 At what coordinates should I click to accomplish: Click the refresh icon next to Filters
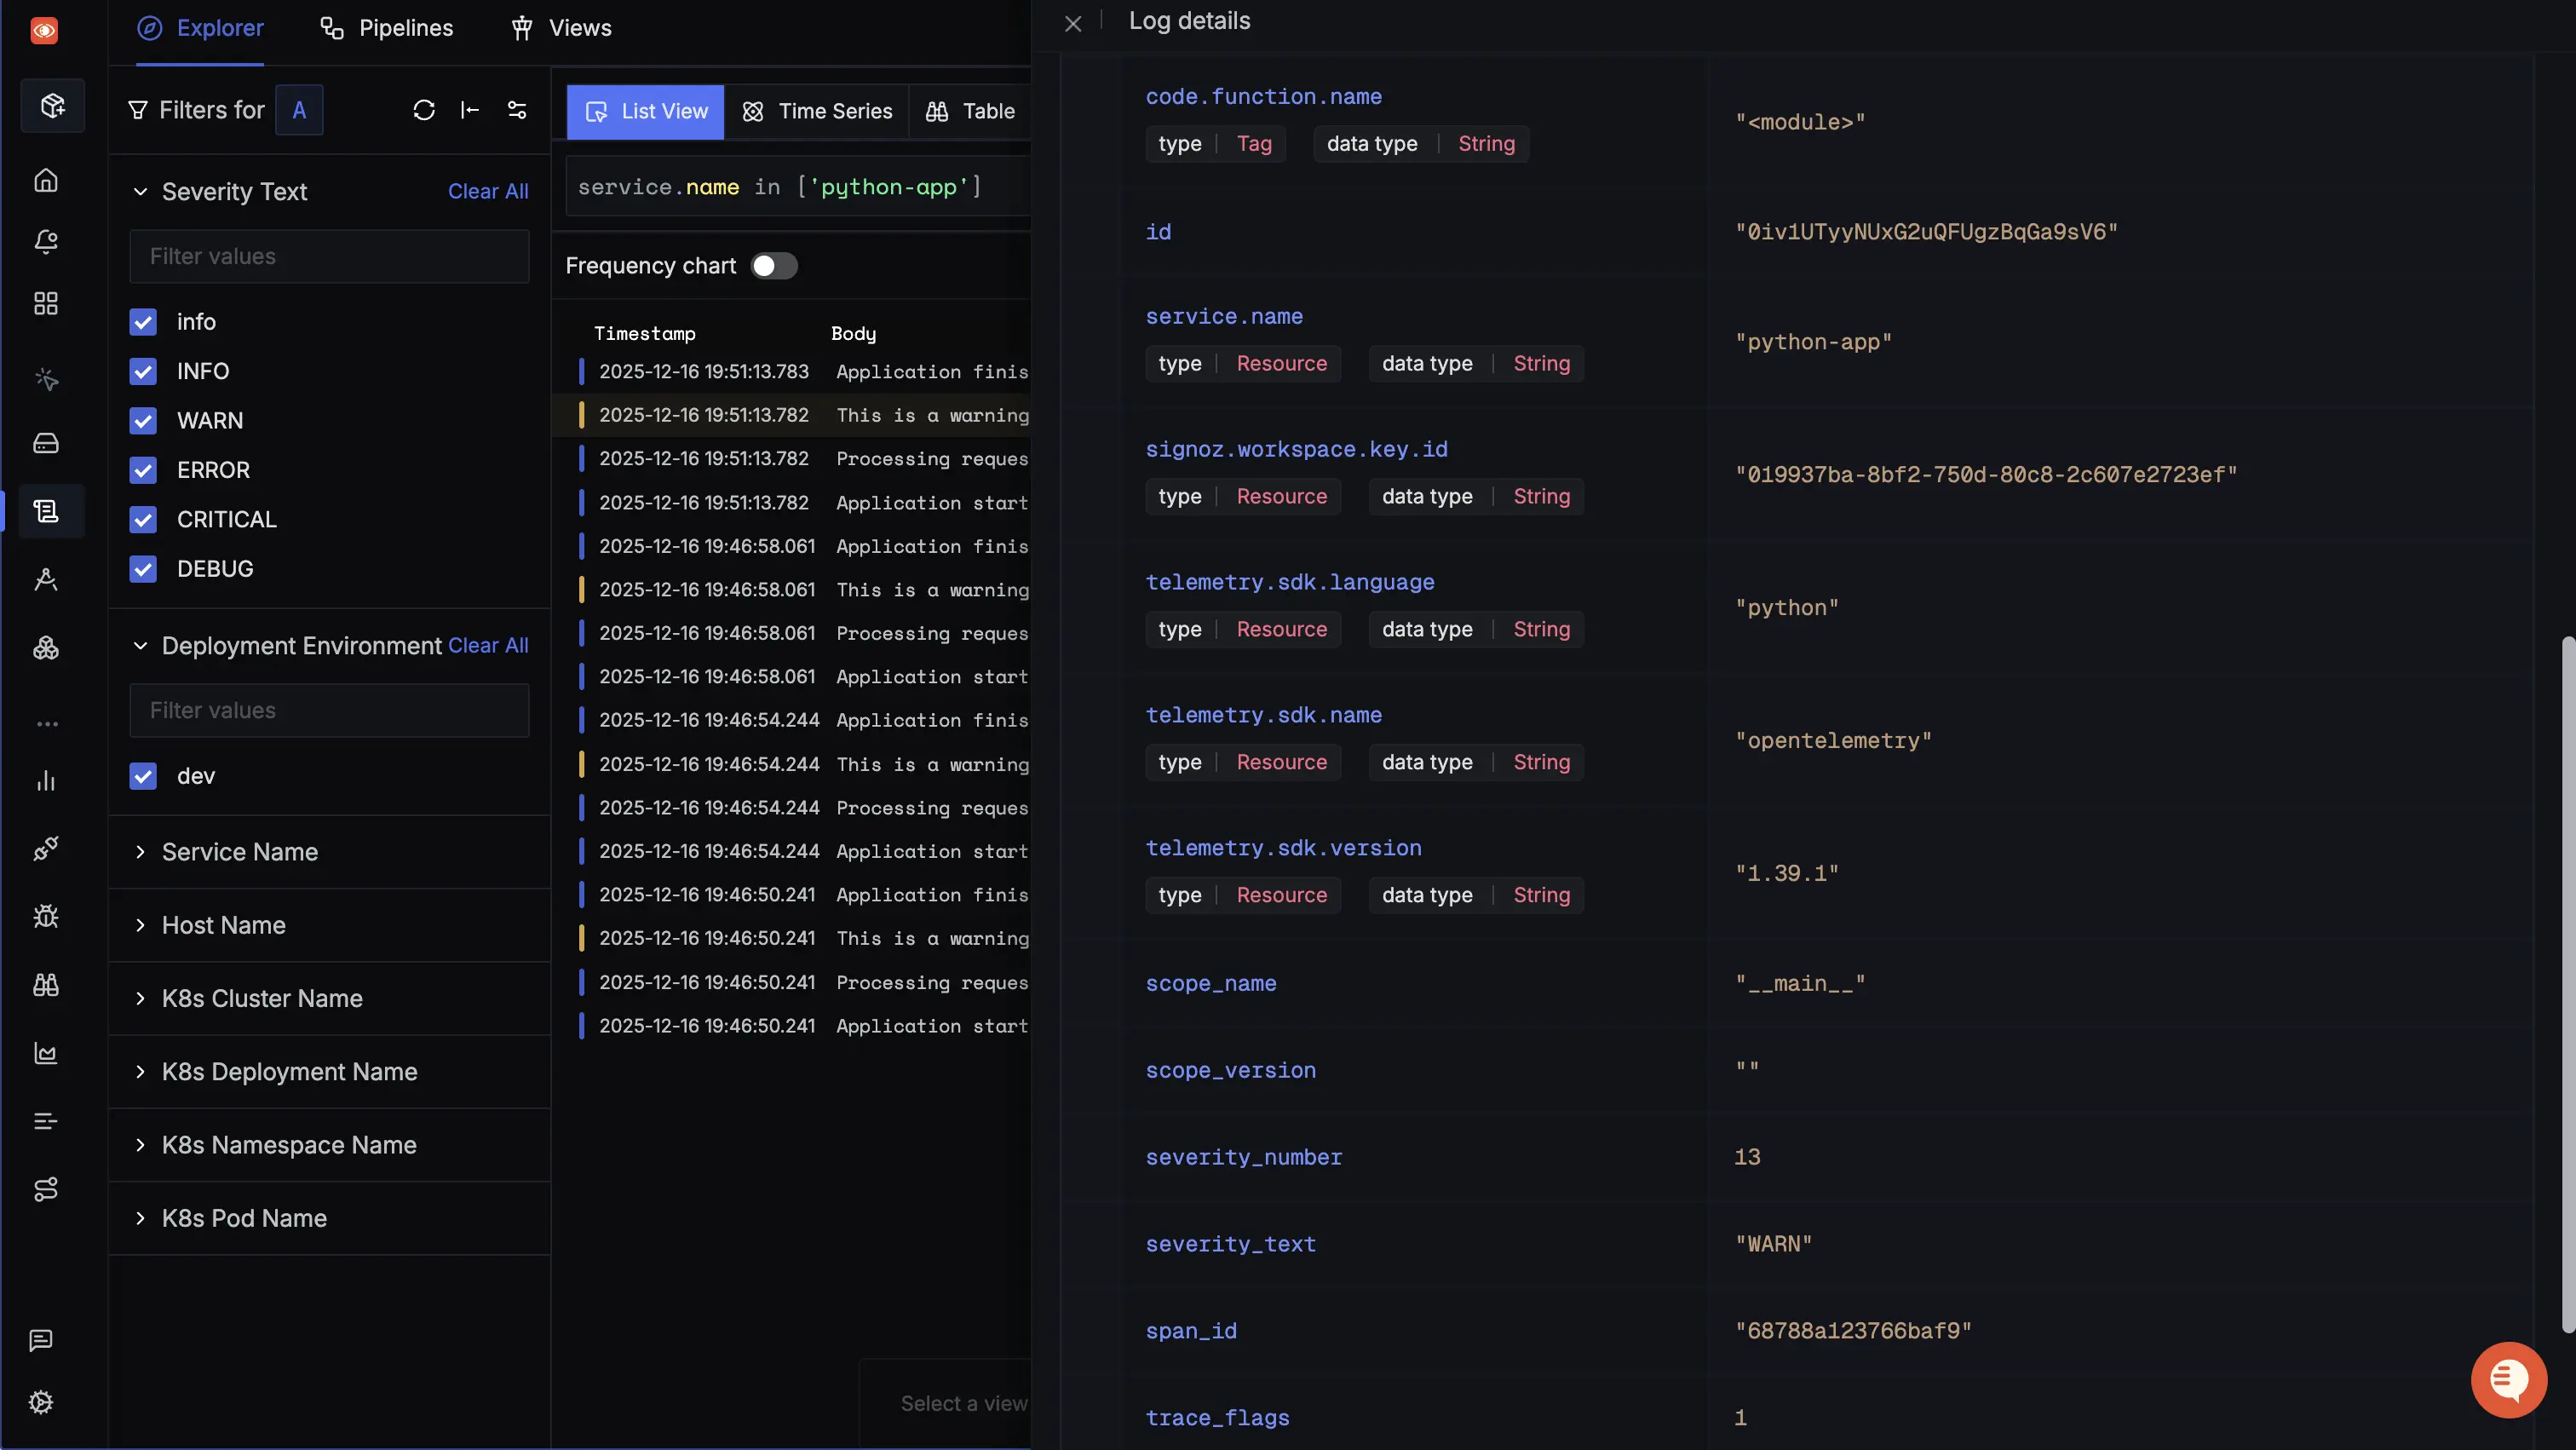[x=423, y=110]
